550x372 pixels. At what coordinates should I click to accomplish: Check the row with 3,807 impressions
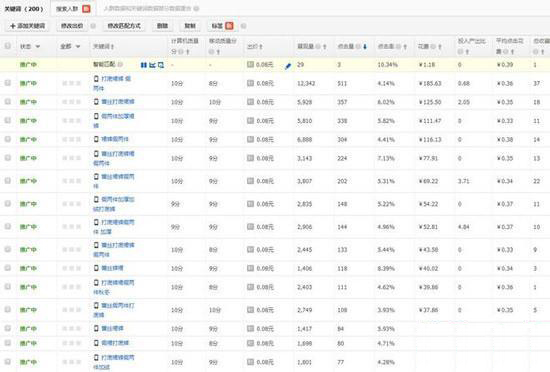(7, 181)
